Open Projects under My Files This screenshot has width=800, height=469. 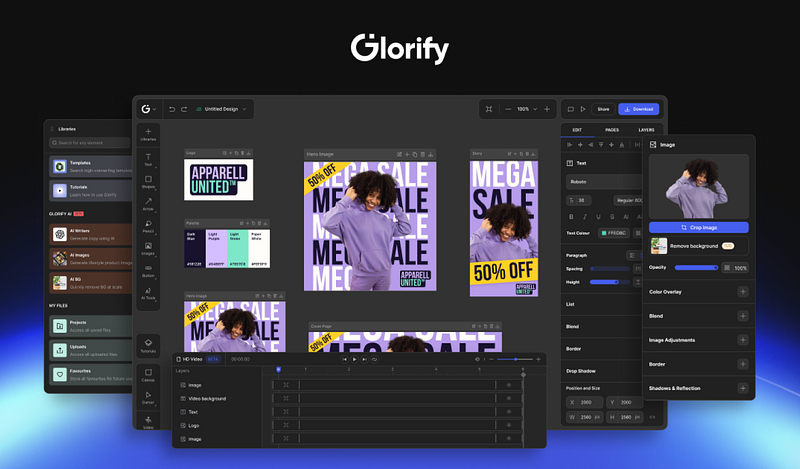pyautogui.click(x=91, y=326)
